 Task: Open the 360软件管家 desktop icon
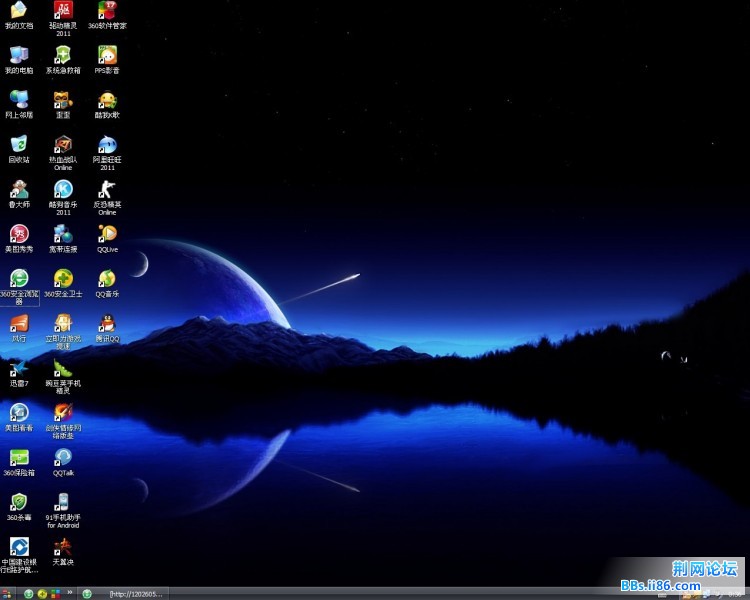[107, 11]
